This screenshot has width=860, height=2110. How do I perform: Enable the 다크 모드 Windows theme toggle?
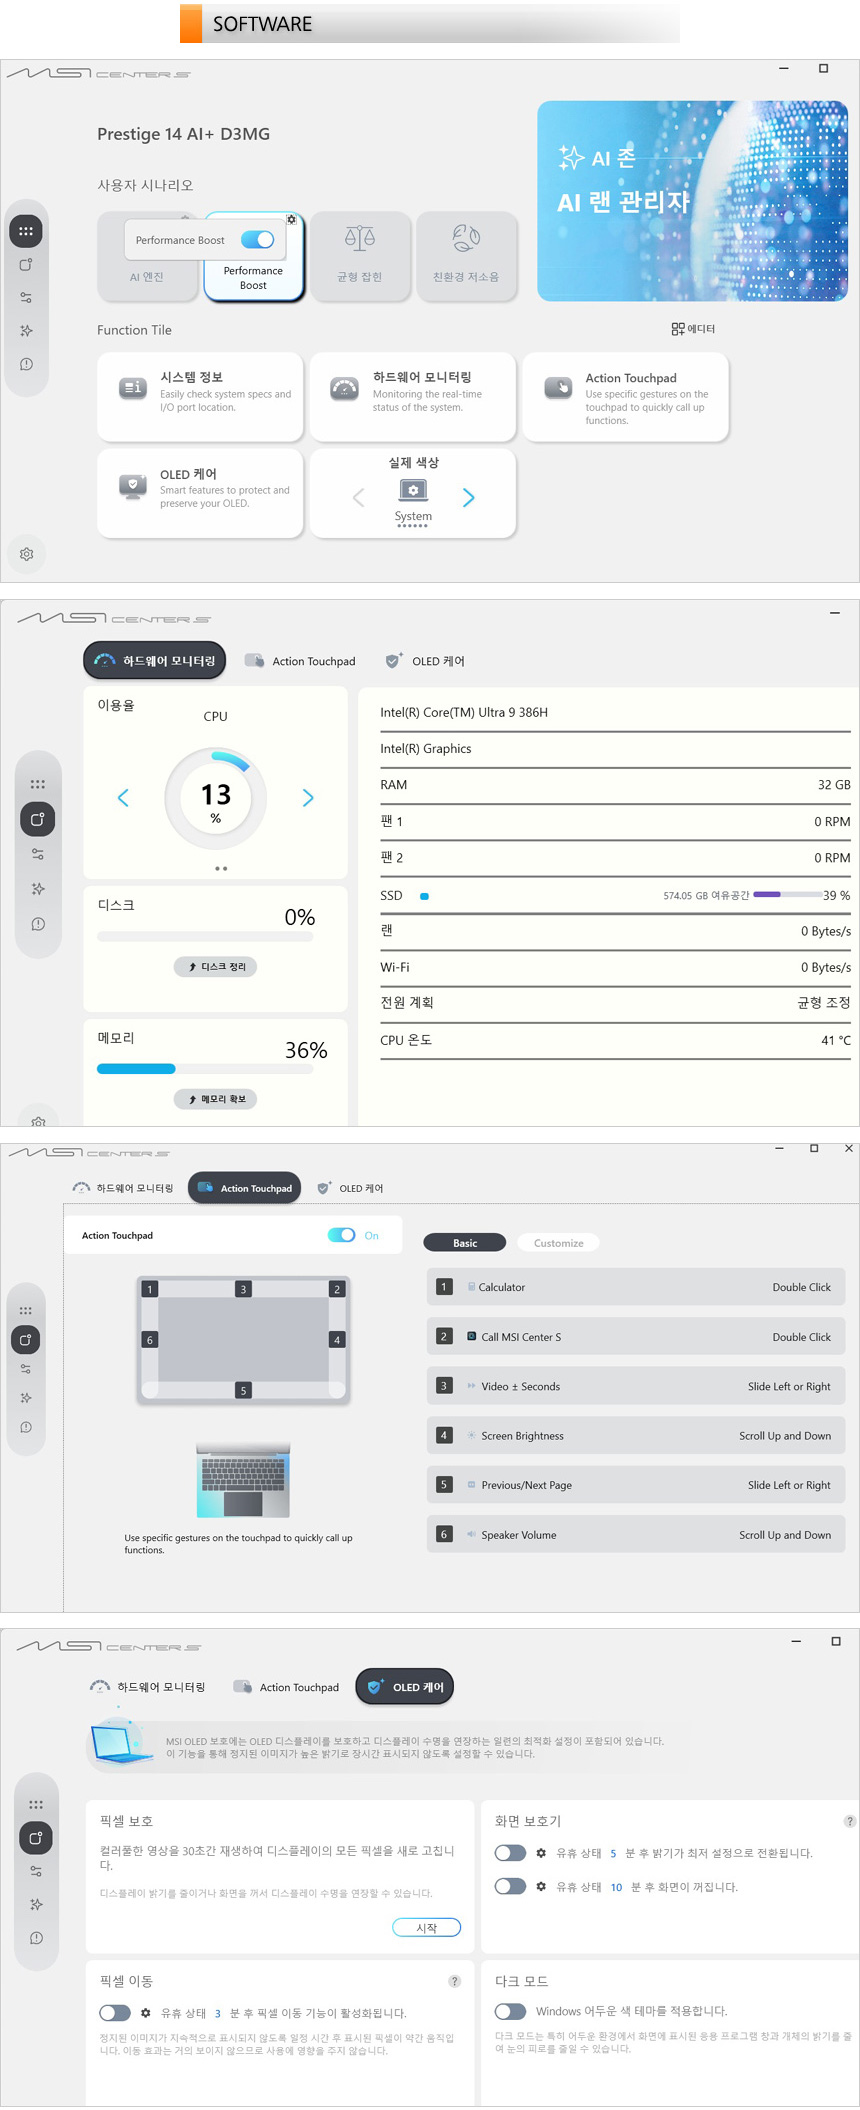click(510, 2011)
